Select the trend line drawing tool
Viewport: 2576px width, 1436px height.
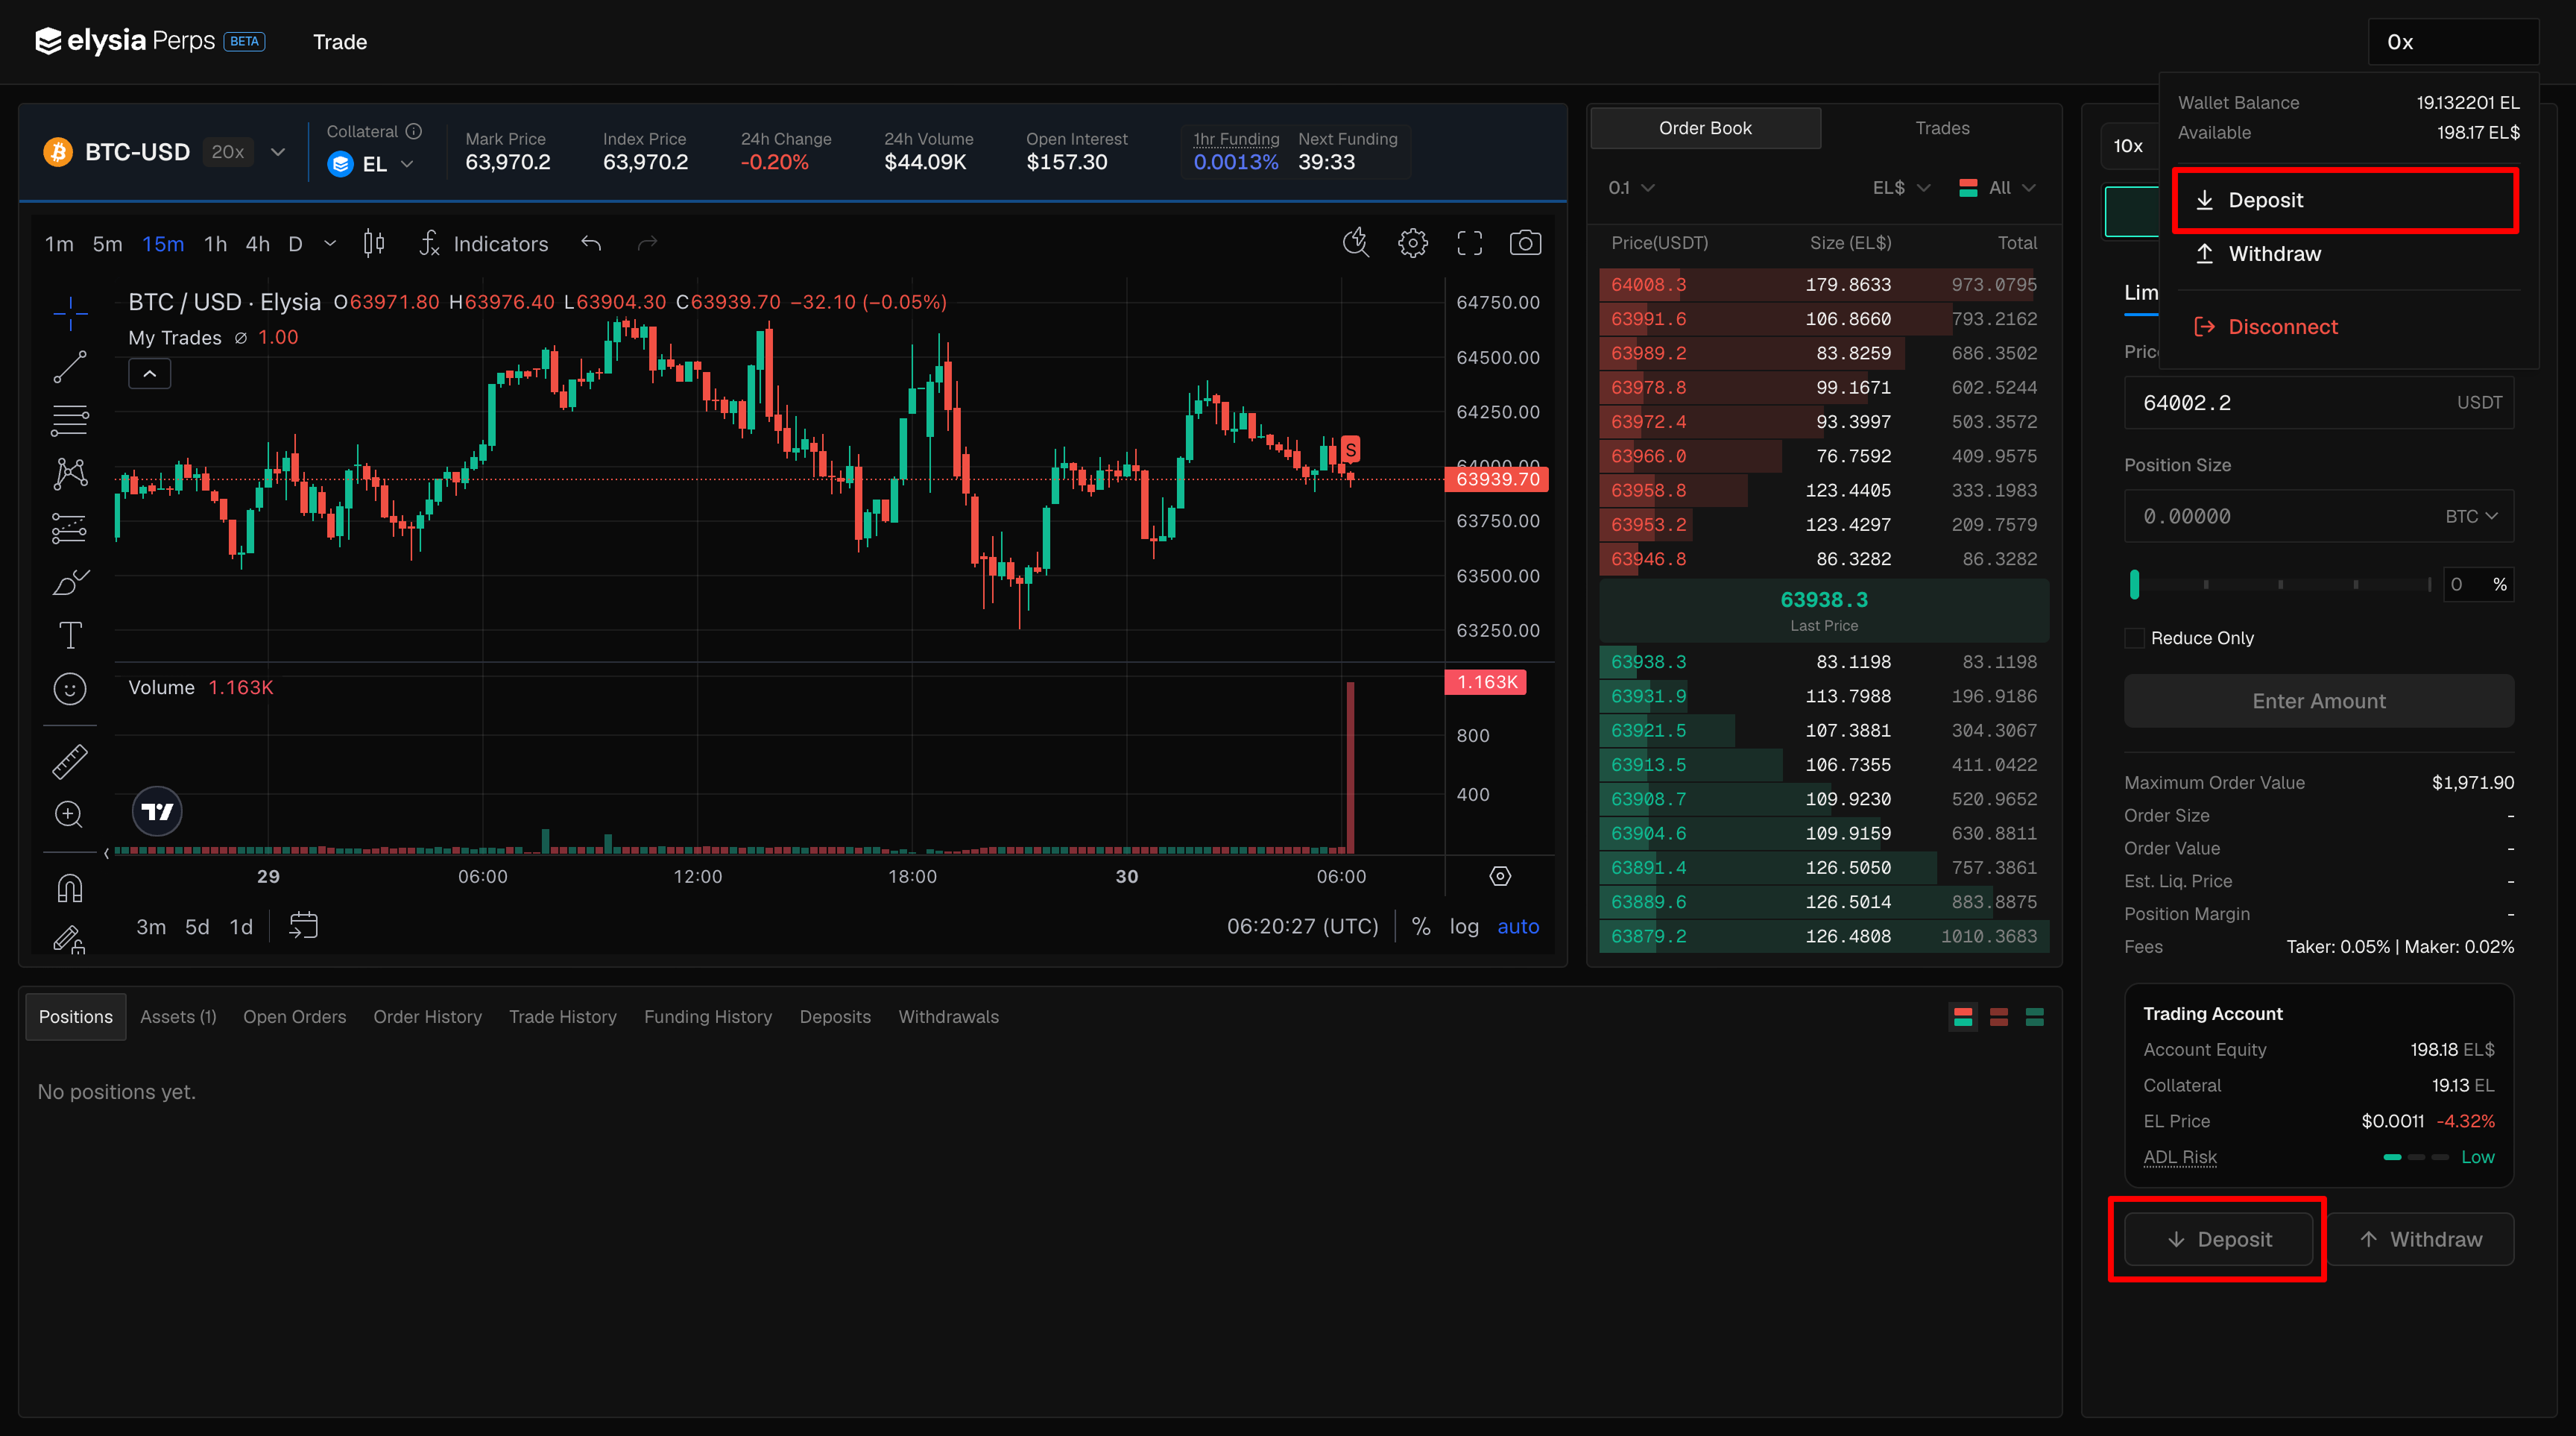click(70, 367)
